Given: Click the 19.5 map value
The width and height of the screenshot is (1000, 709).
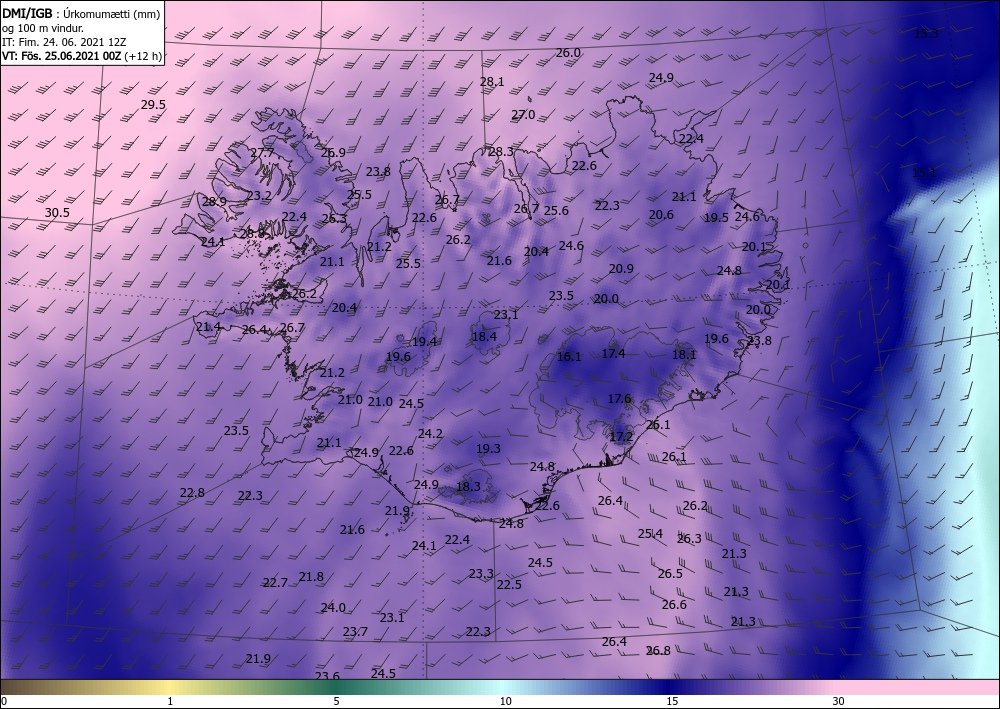Looking at the screenshot, I should [x=716, y=217].
